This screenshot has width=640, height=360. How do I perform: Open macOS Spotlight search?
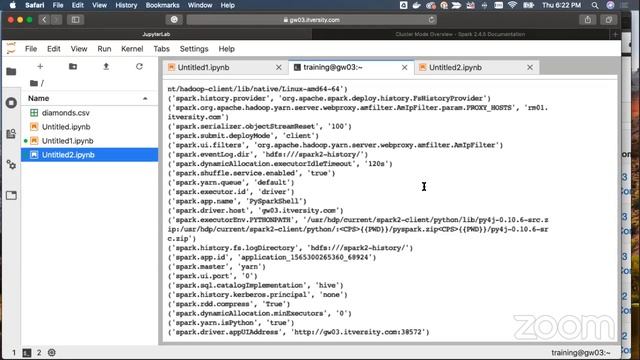click(595, 5)
